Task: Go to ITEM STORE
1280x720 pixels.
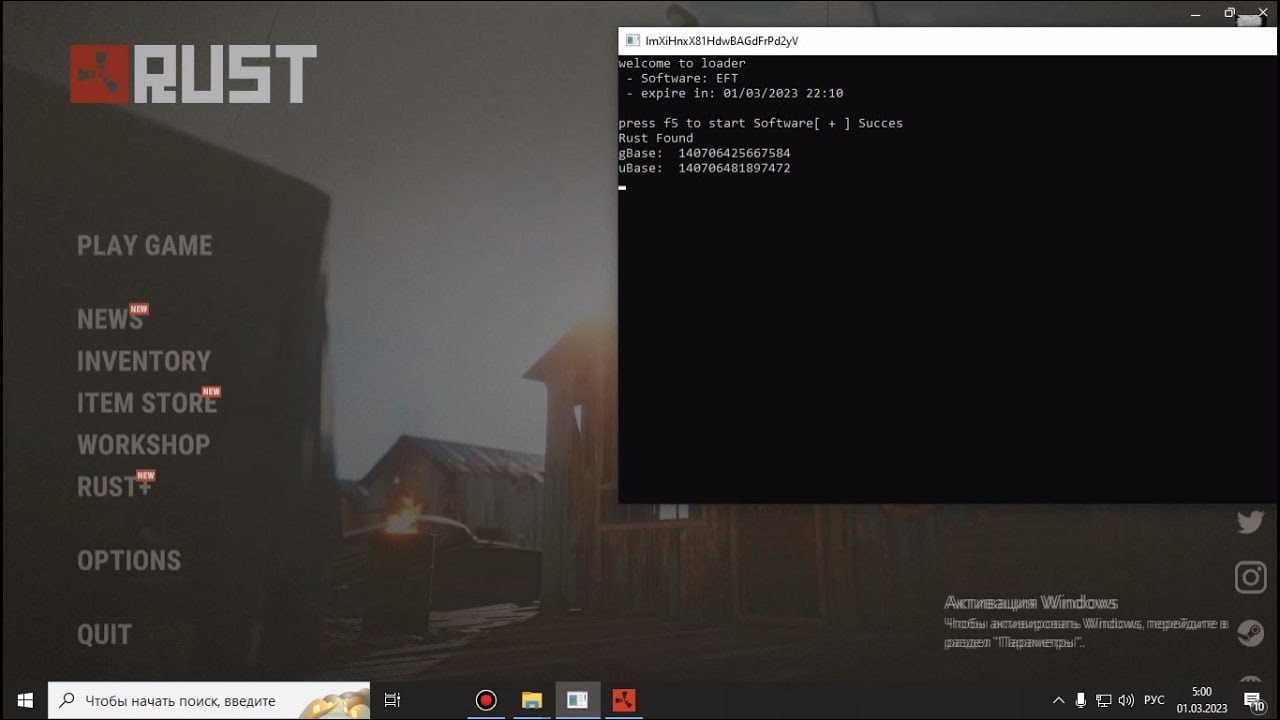Action: pyautogui.click(x=147, y=403)
